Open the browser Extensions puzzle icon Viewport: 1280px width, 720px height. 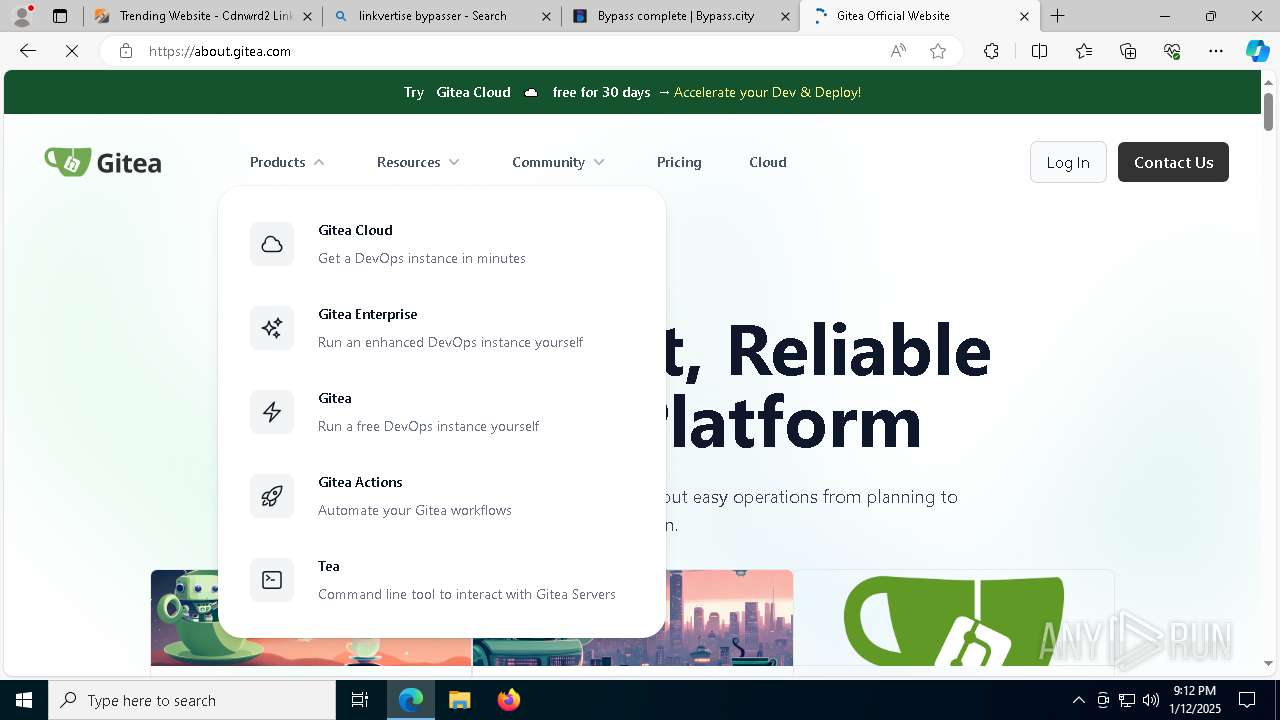click(991, 51)
